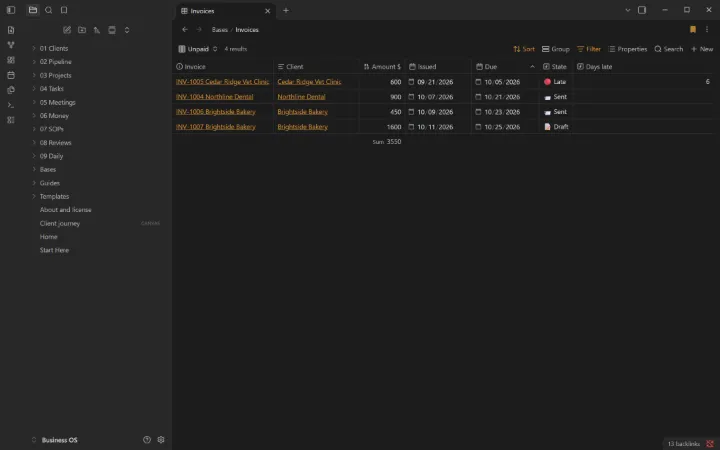720x450 pixels.
Task: Click the Bases breadcrumb
Action: pyautogui.click(x=219, y=29)
